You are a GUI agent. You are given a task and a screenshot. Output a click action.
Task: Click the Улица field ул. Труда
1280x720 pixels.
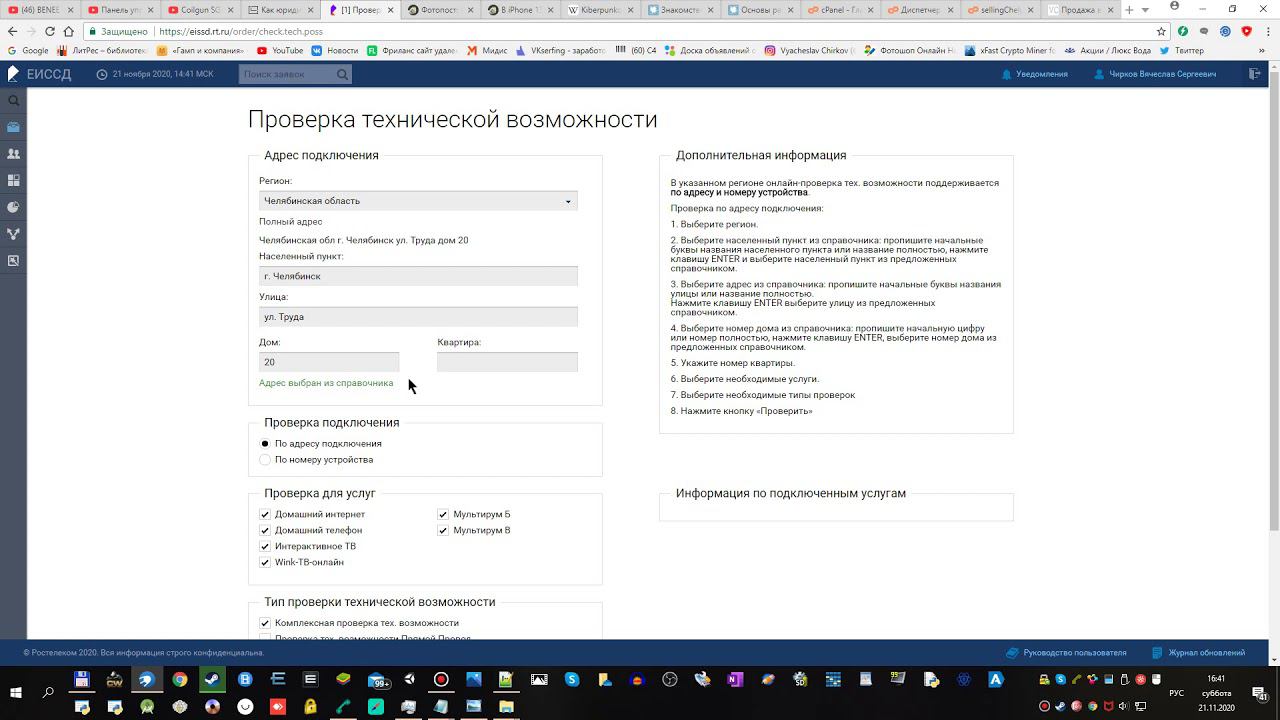click(418, 317)
